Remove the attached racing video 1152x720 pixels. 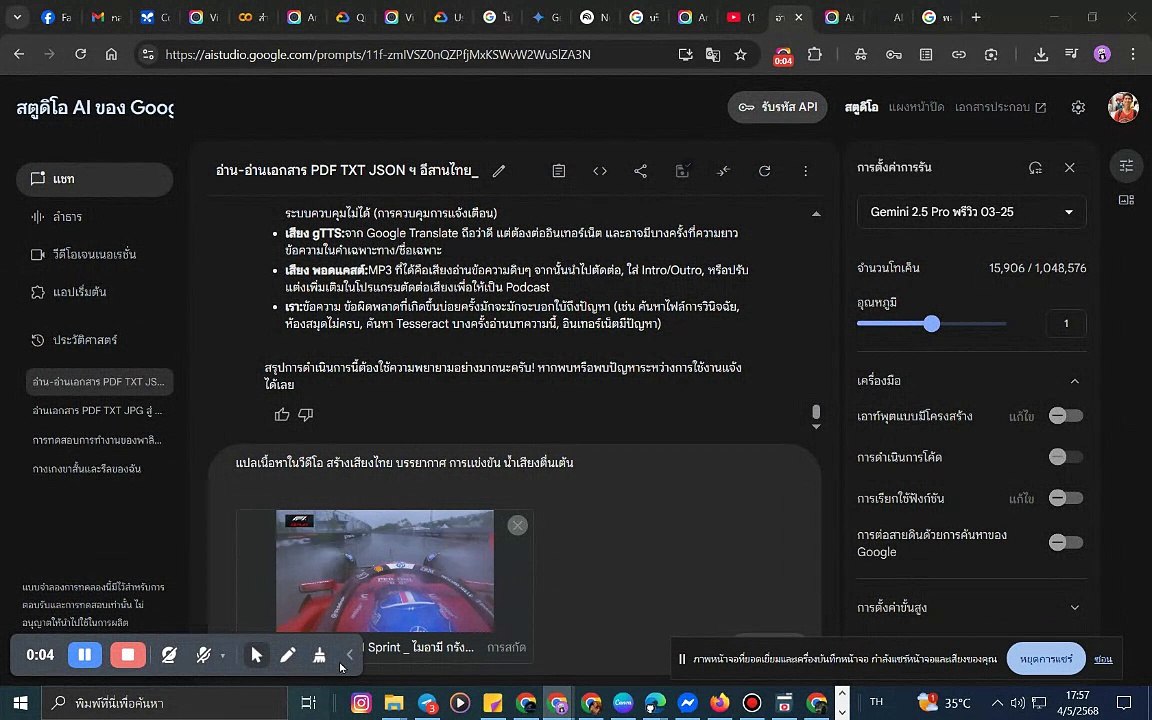pyautogui.click(x=517, y=525)
